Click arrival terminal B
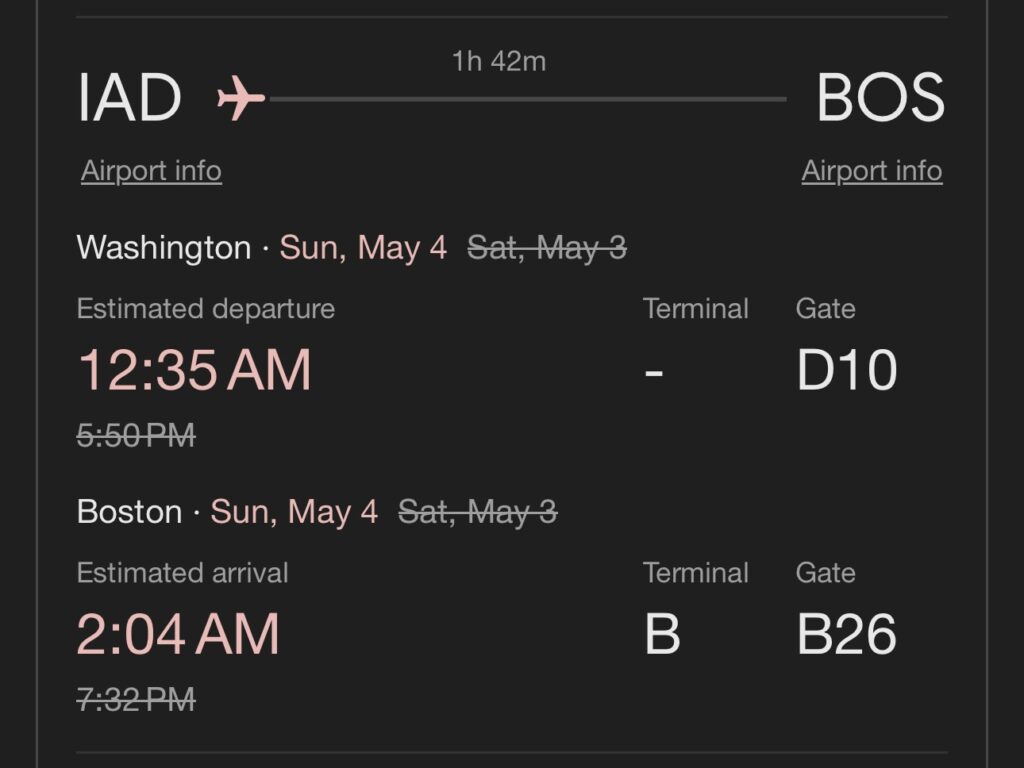The width and height of the screenshot is (1024, 768). pos(662,633)
